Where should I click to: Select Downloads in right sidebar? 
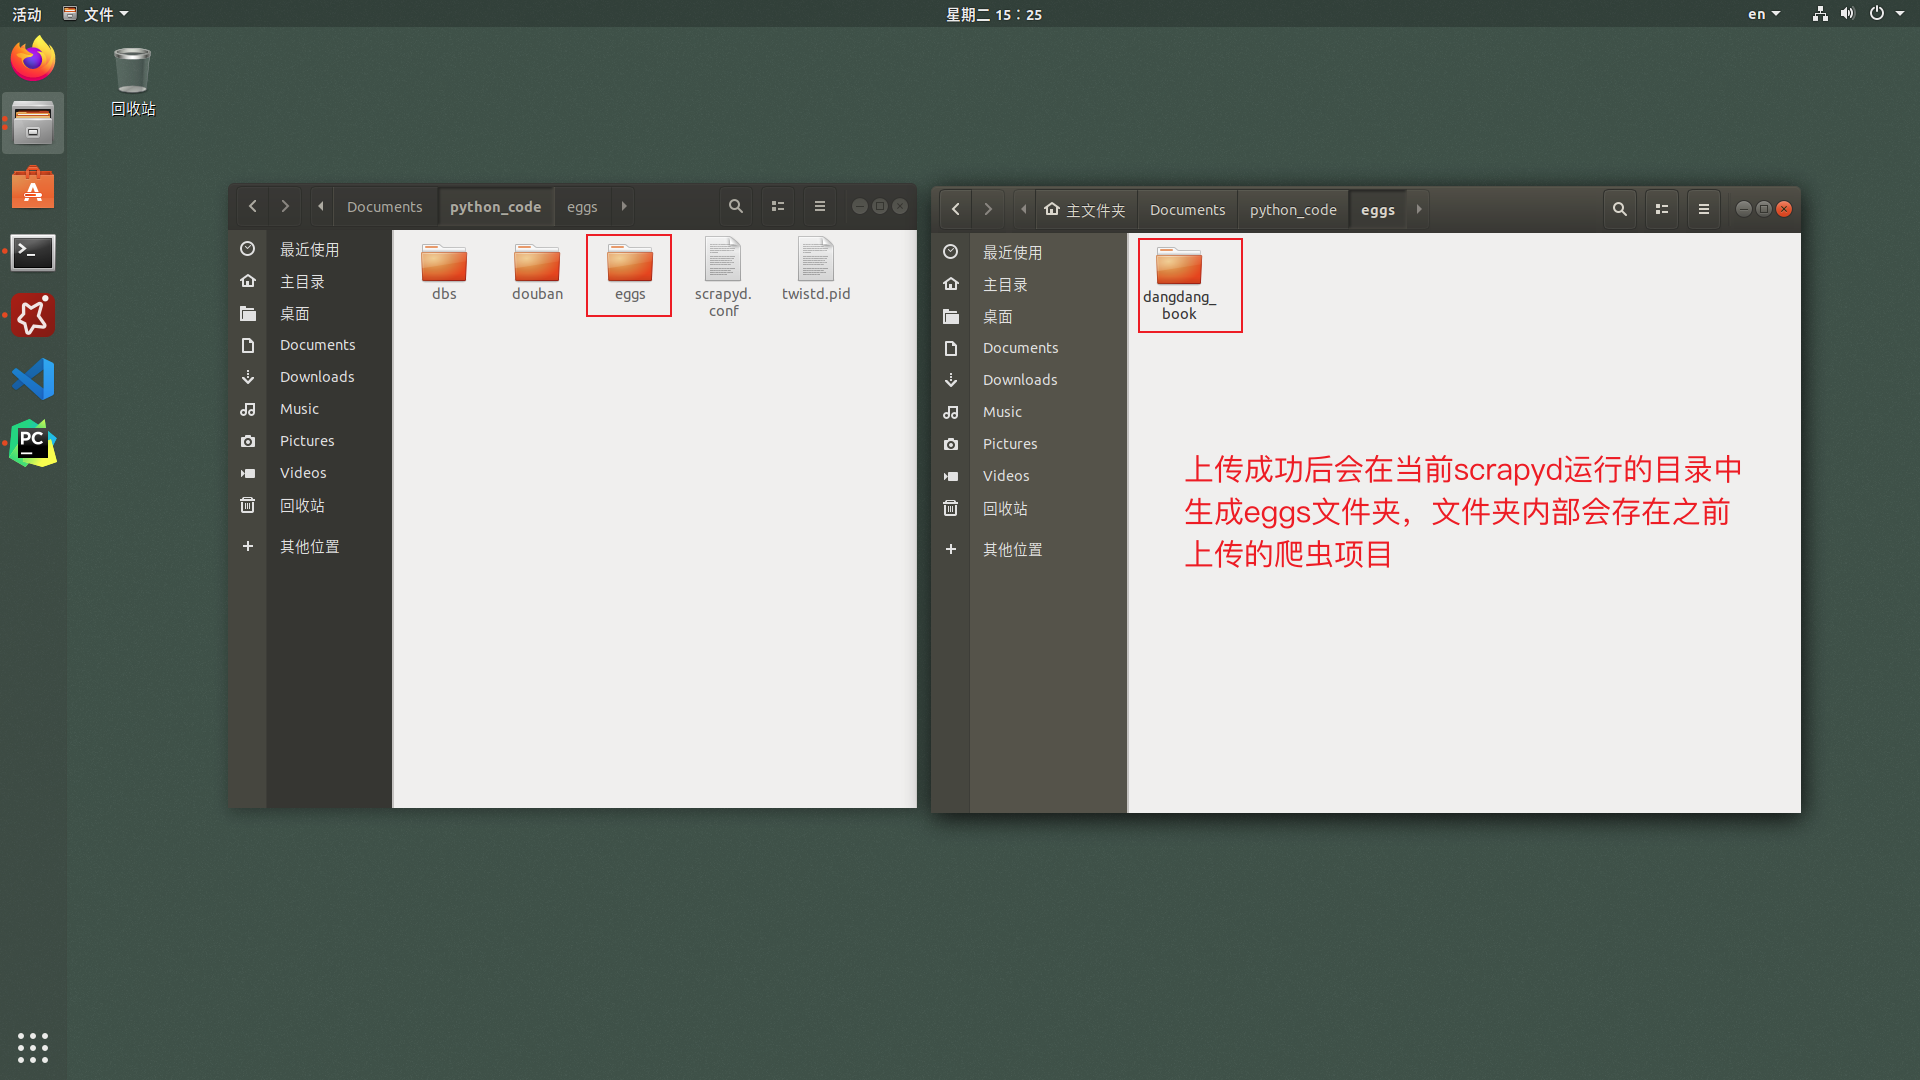(x=1021, y=380)
